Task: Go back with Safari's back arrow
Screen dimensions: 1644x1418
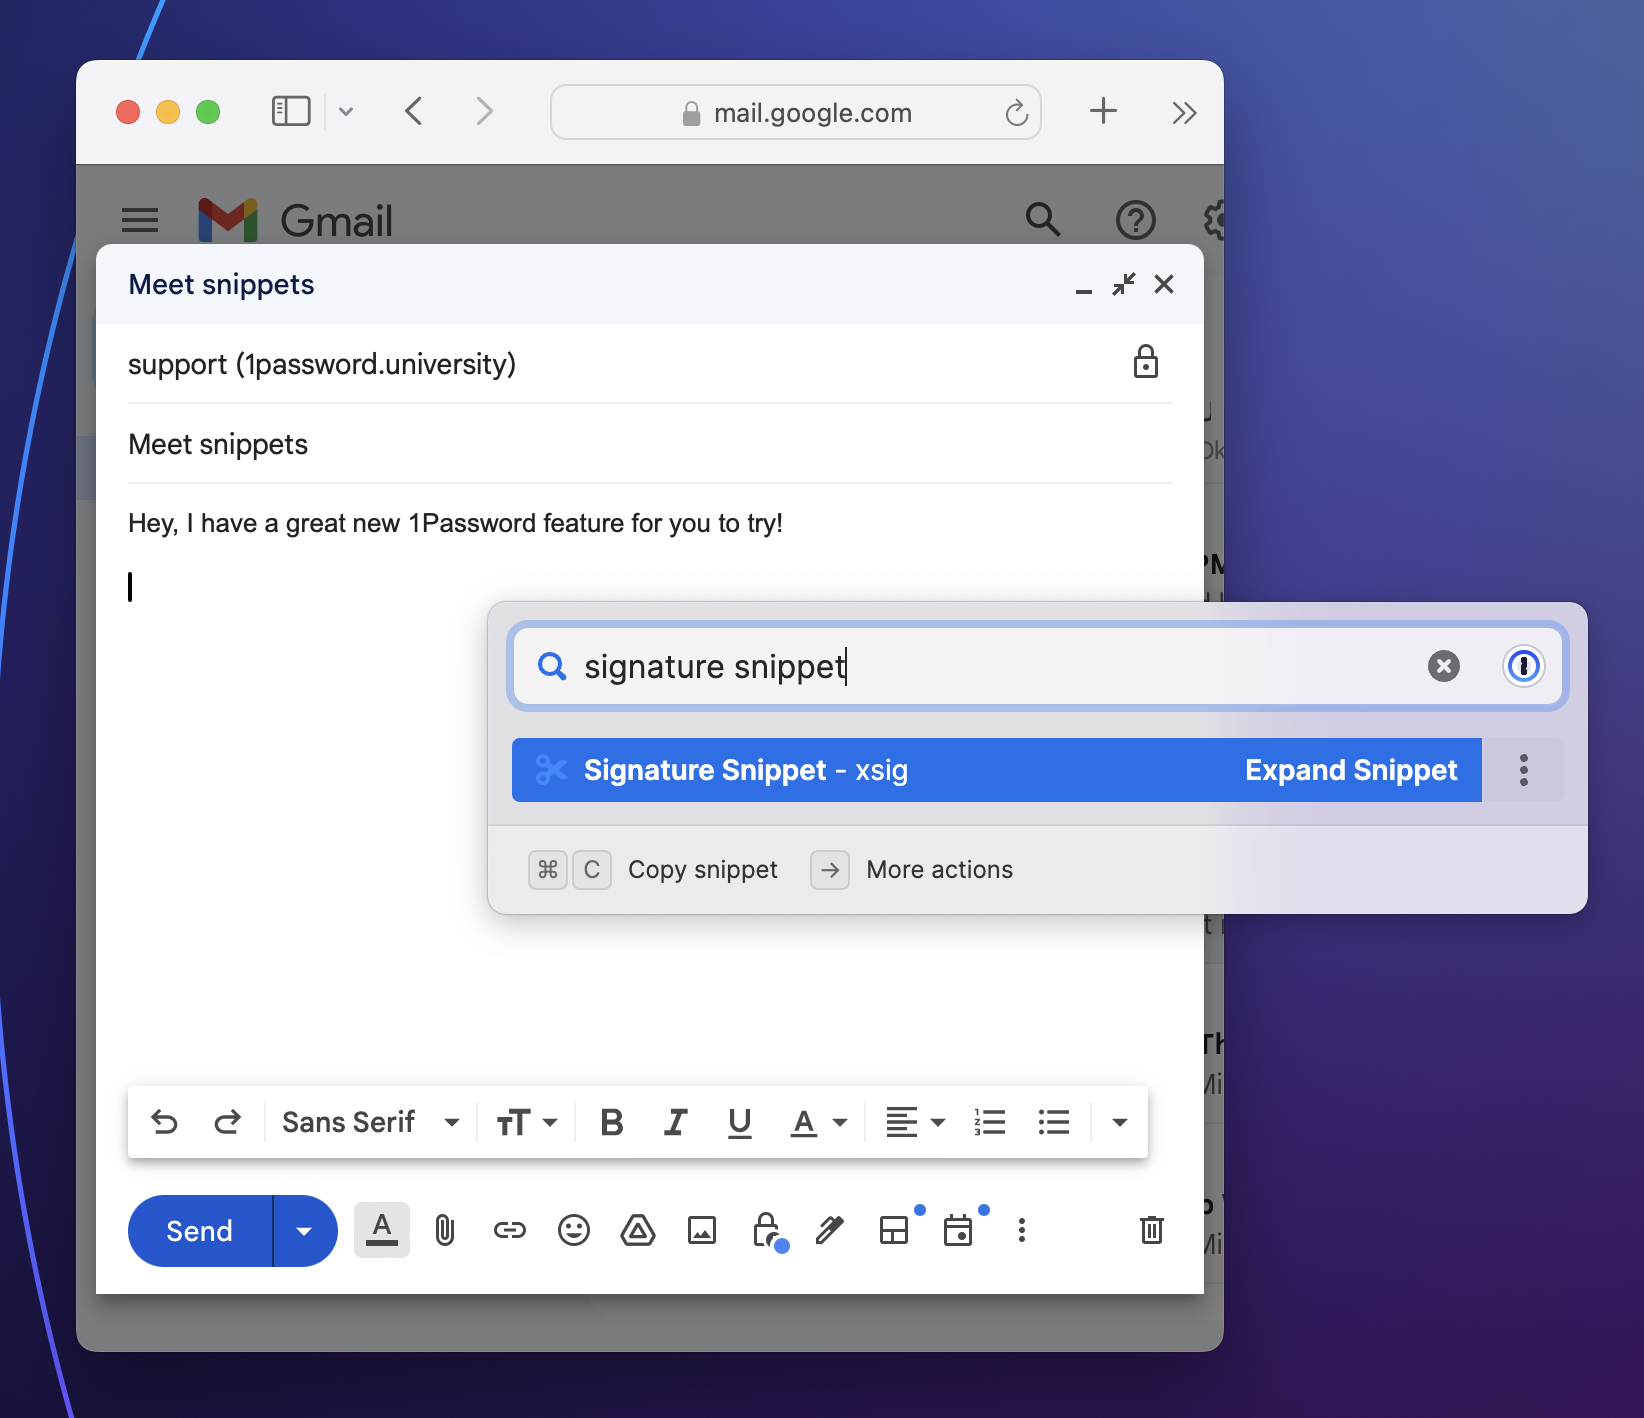Action: (414, 111)
